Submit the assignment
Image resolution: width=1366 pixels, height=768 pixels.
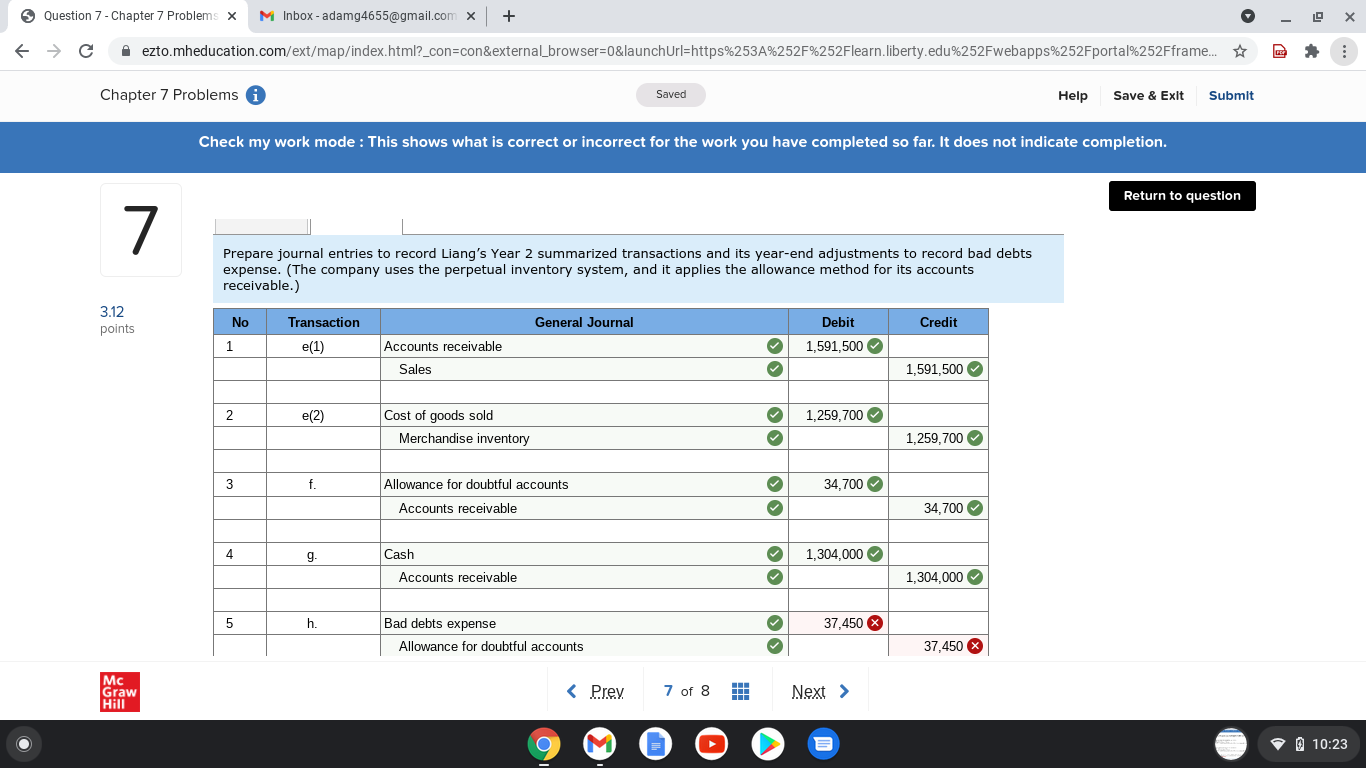pos(1231,95)
